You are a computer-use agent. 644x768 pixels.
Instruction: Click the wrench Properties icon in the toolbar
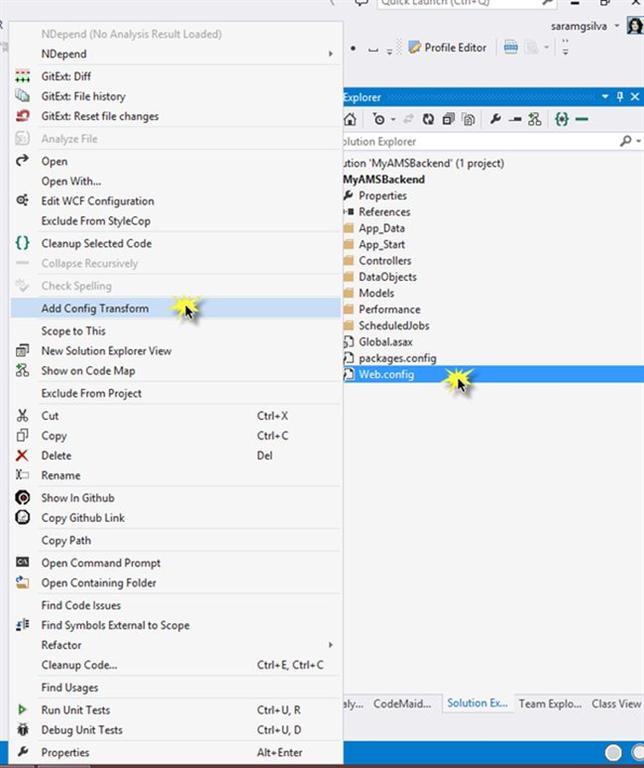click(495, 119)
